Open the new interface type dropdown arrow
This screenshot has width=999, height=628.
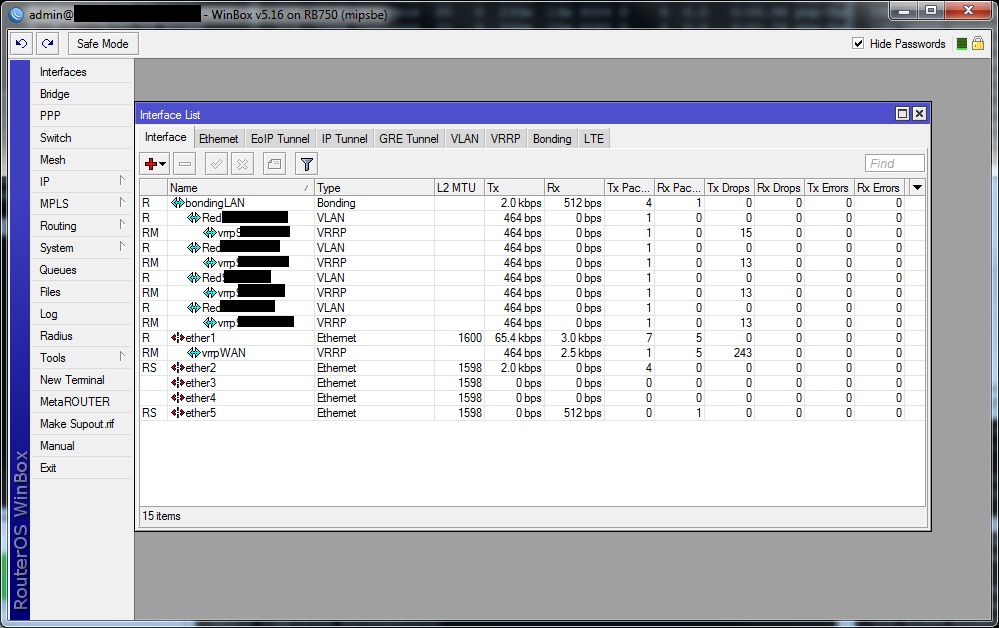[x=164, y=163]
